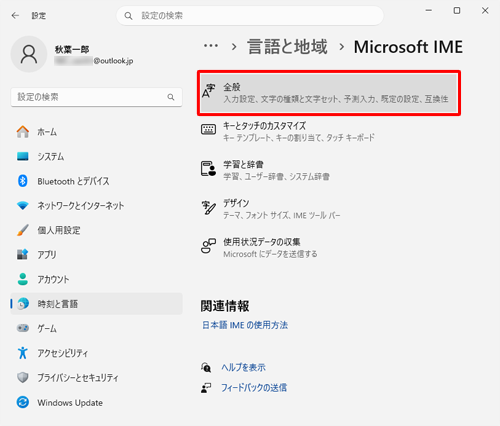
Task: Click the ゲーム controller icon
Action: tap(23, 328)
